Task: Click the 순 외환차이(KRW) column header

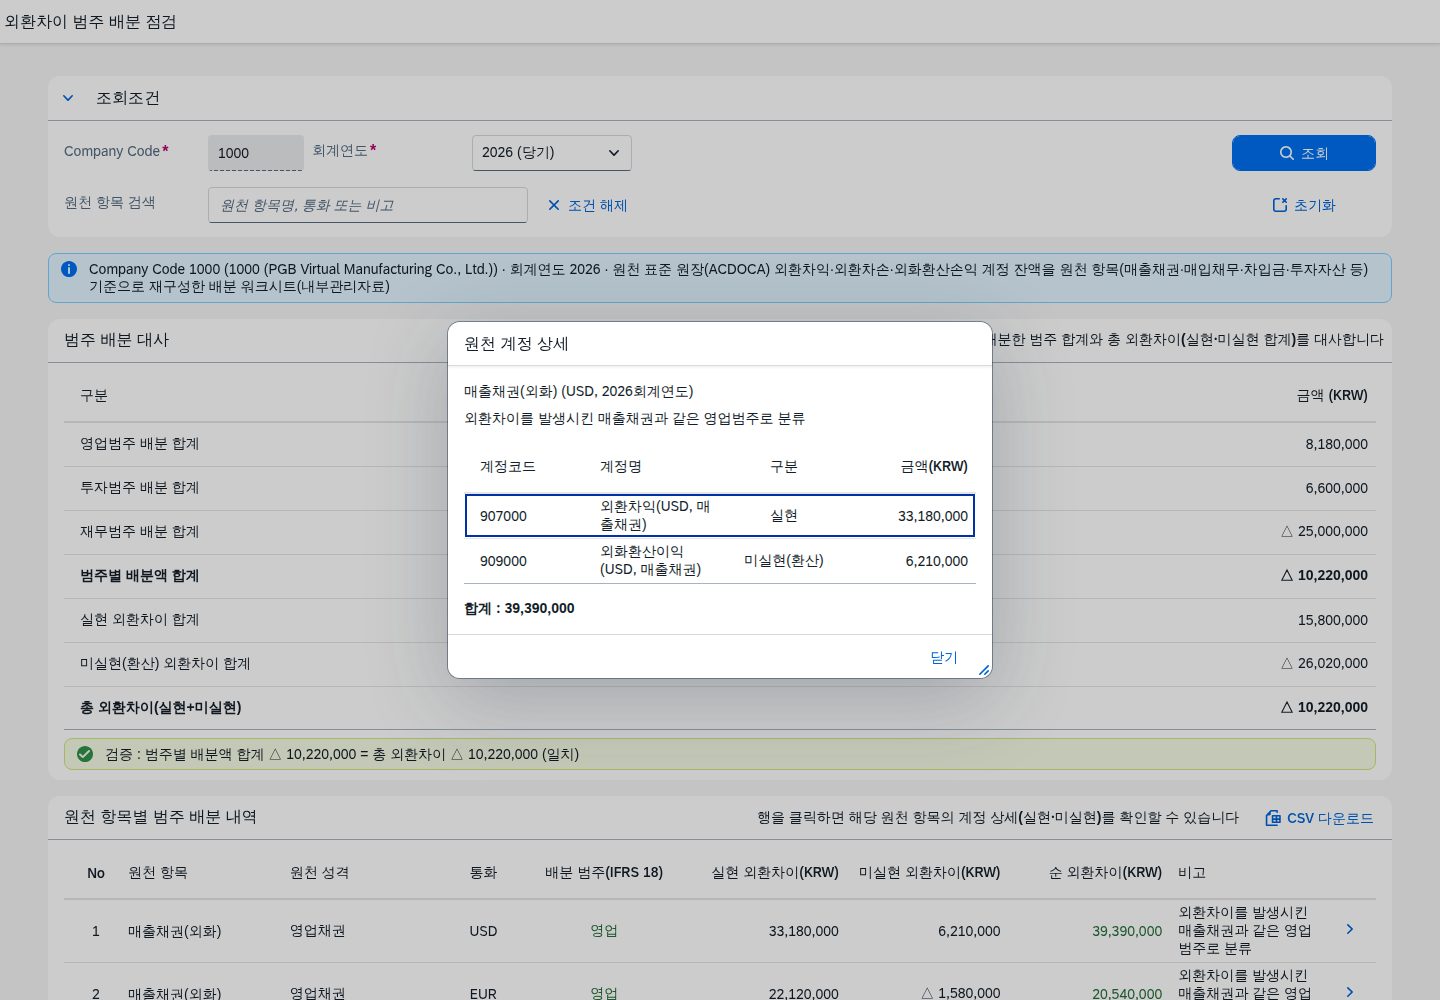Action: [x=1105, y=873]
